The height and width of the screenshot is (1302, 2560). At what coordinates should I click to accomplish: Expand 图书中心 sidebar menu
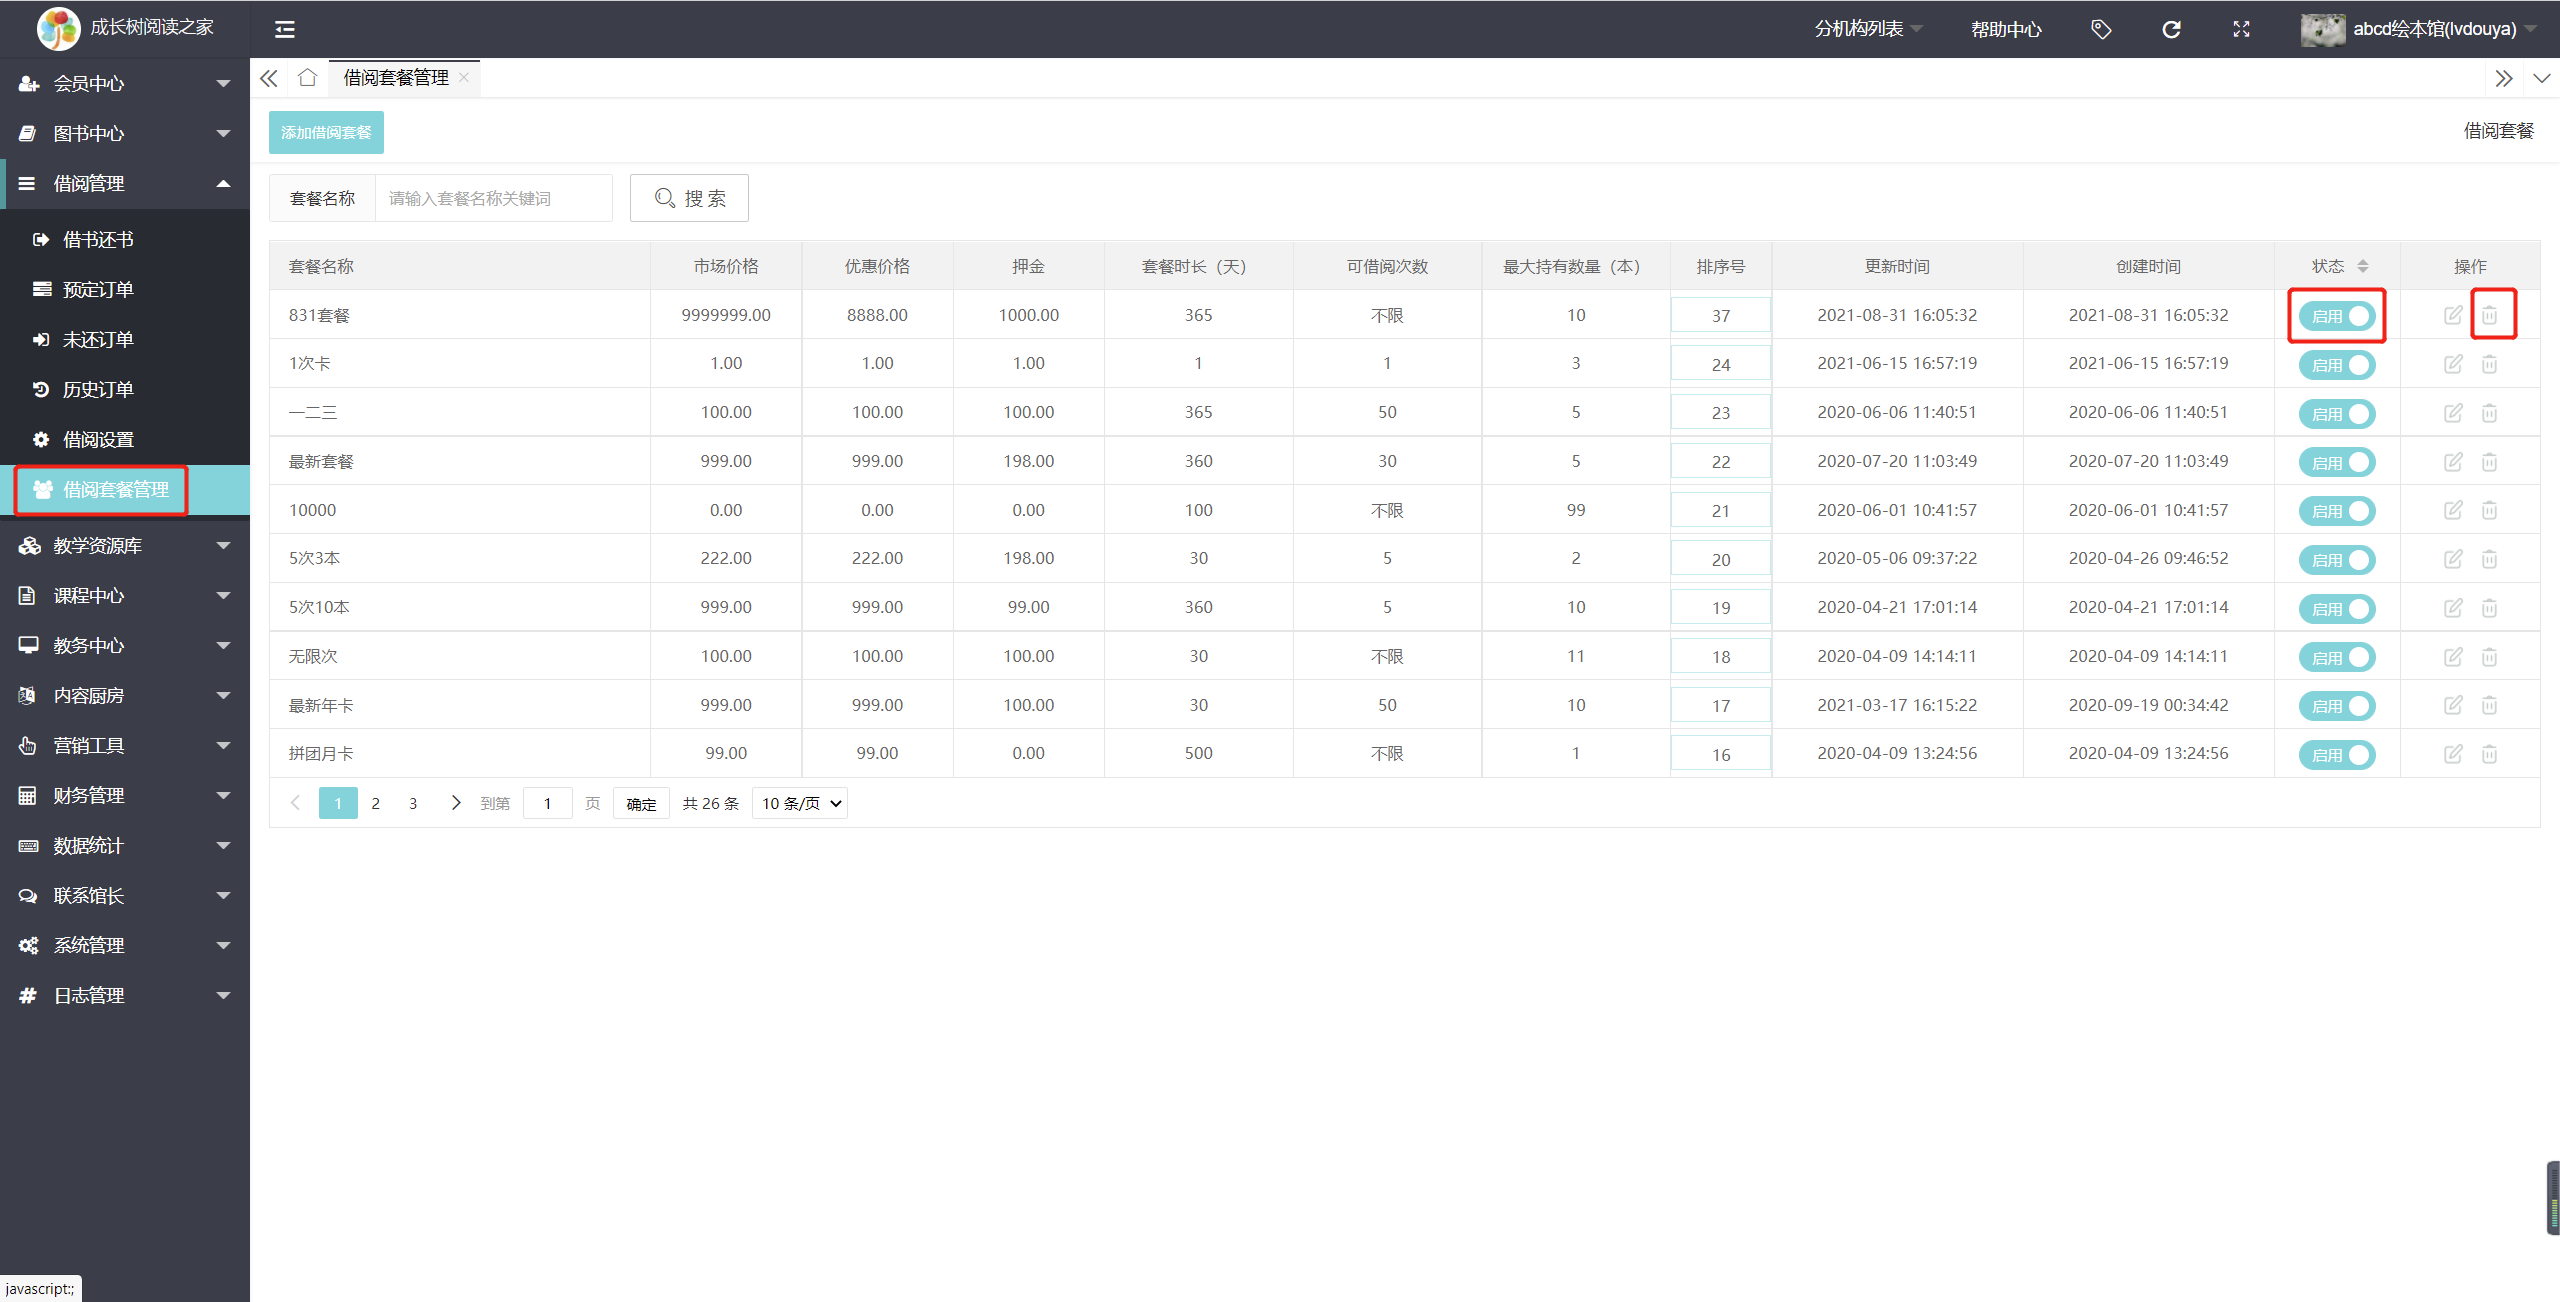click(x=125, y=134)
